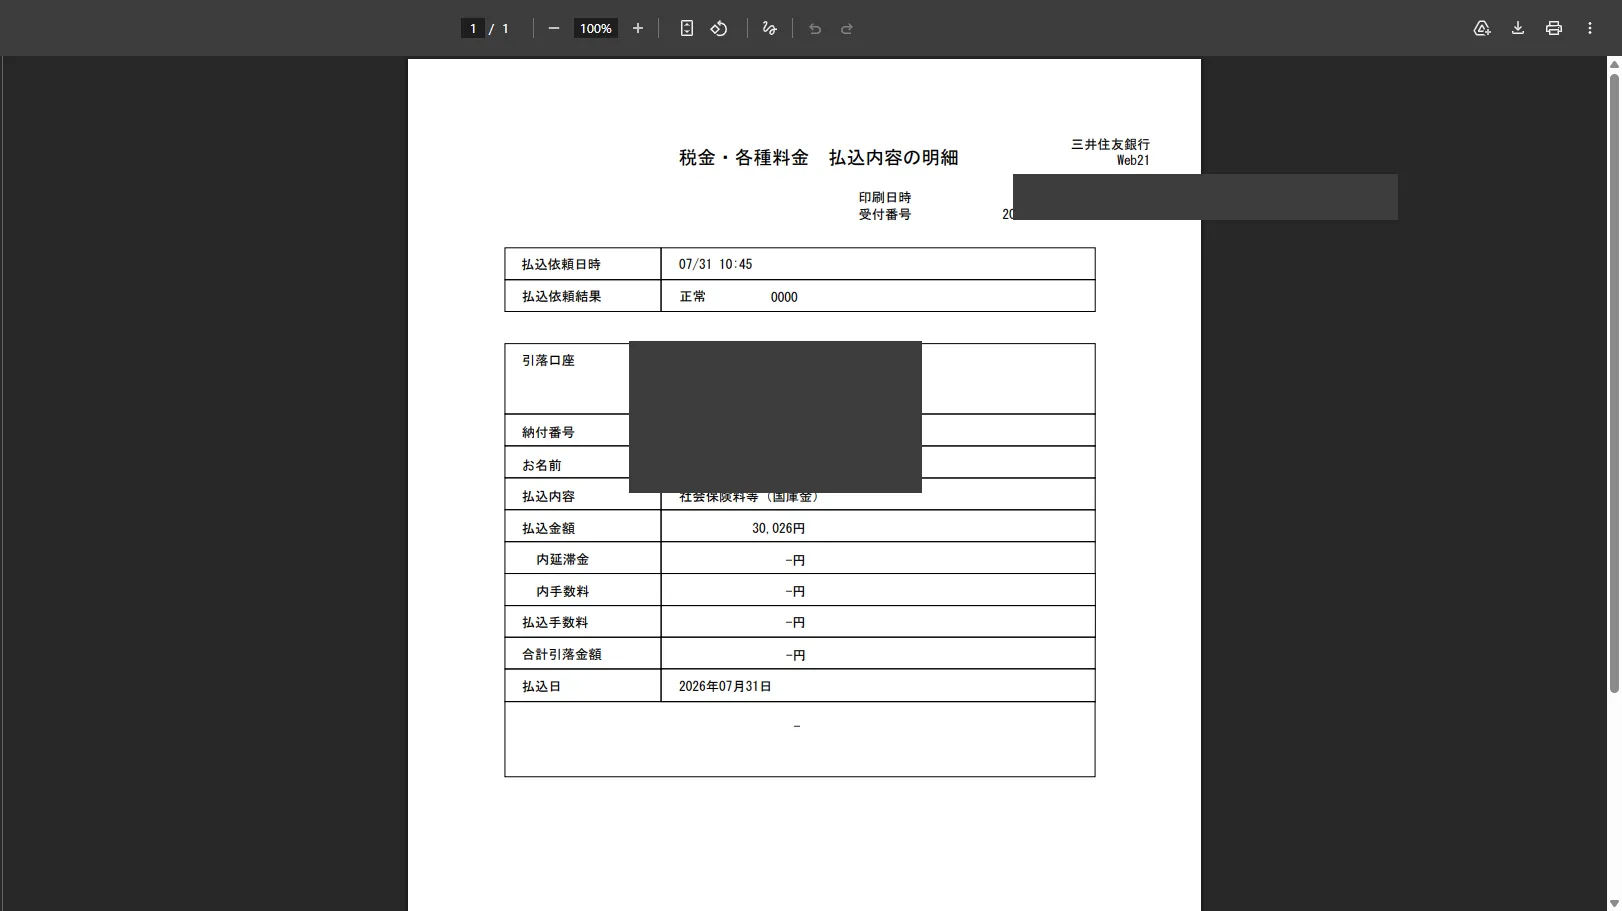
Task: Click the 払込日 label
Action: click(x=541, y=687)
